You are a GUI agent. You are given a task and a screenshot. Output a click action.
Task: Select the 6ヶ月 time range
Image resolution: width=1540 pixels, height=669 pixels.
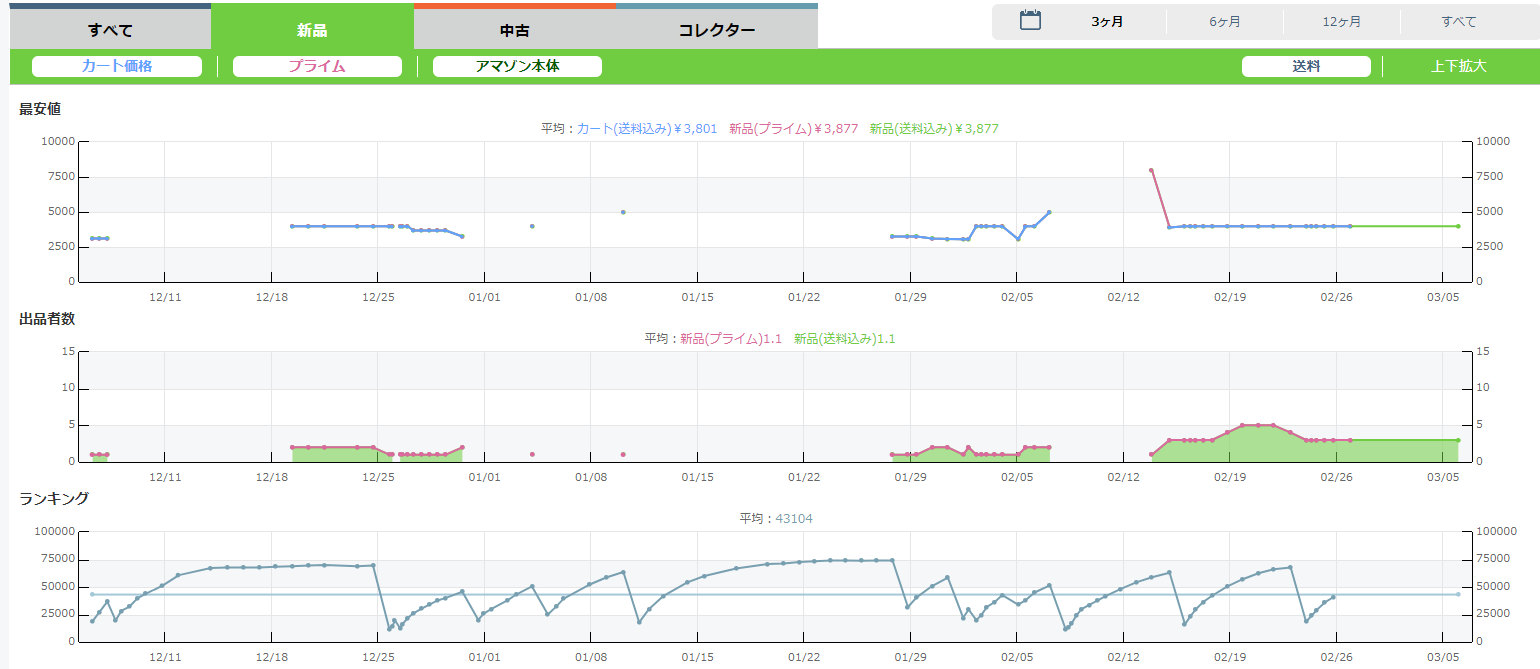(1225, 22)
